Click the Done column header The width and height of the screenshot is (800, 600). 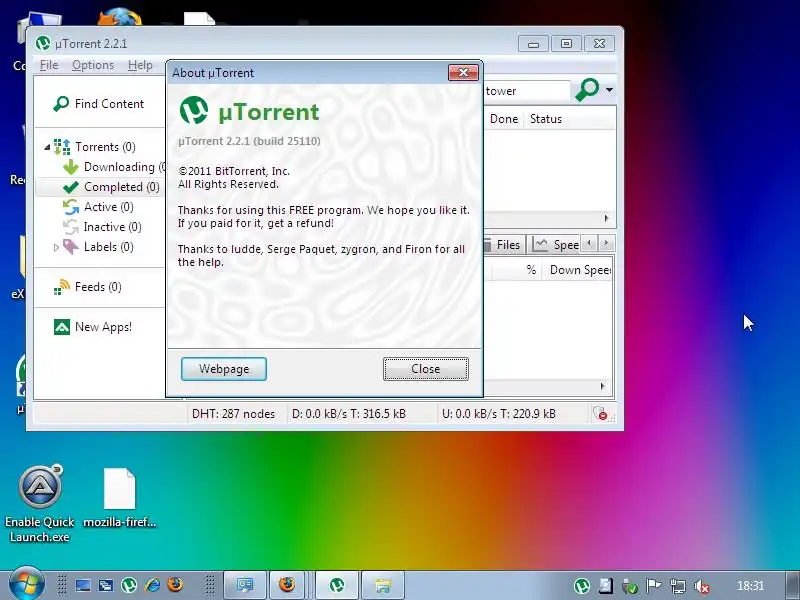point(504,119)
